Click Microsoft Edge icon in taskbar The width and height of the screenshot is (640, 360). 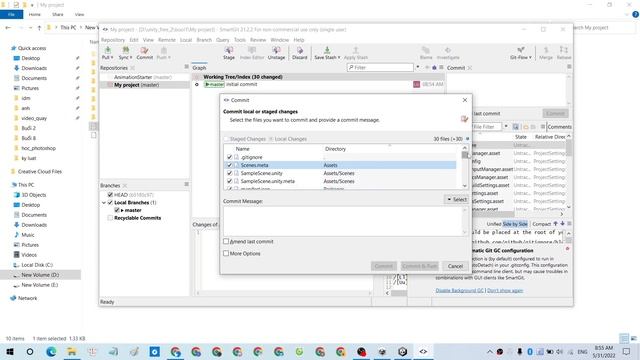51,351
